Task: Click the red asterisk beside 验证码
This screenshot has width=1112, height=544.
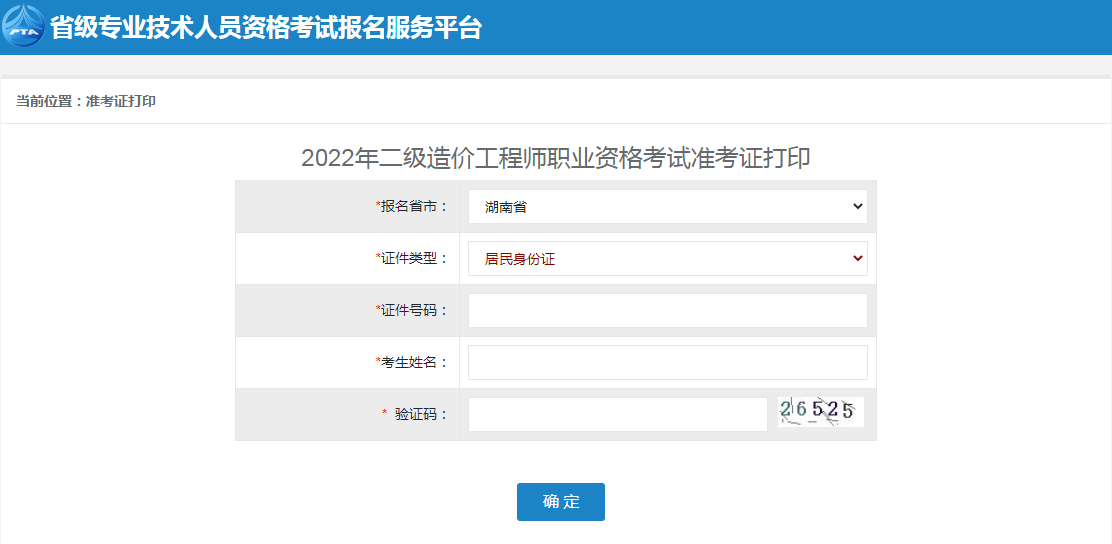Action: 385,413
